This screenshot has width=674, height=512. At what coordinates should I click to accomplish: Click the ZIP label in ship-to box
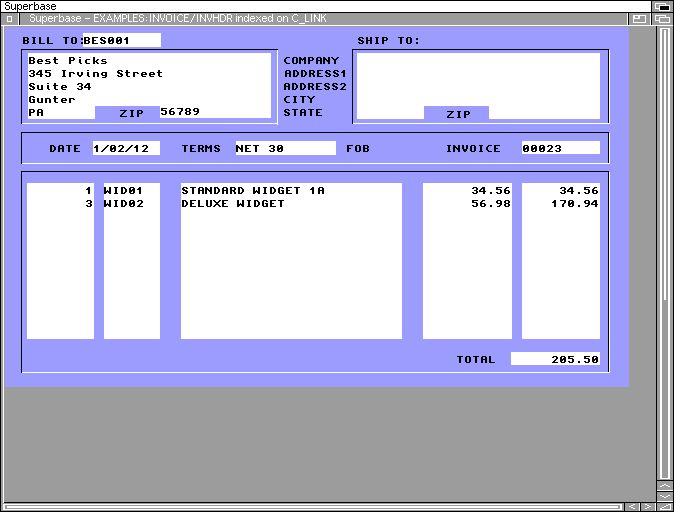[458, 114]
